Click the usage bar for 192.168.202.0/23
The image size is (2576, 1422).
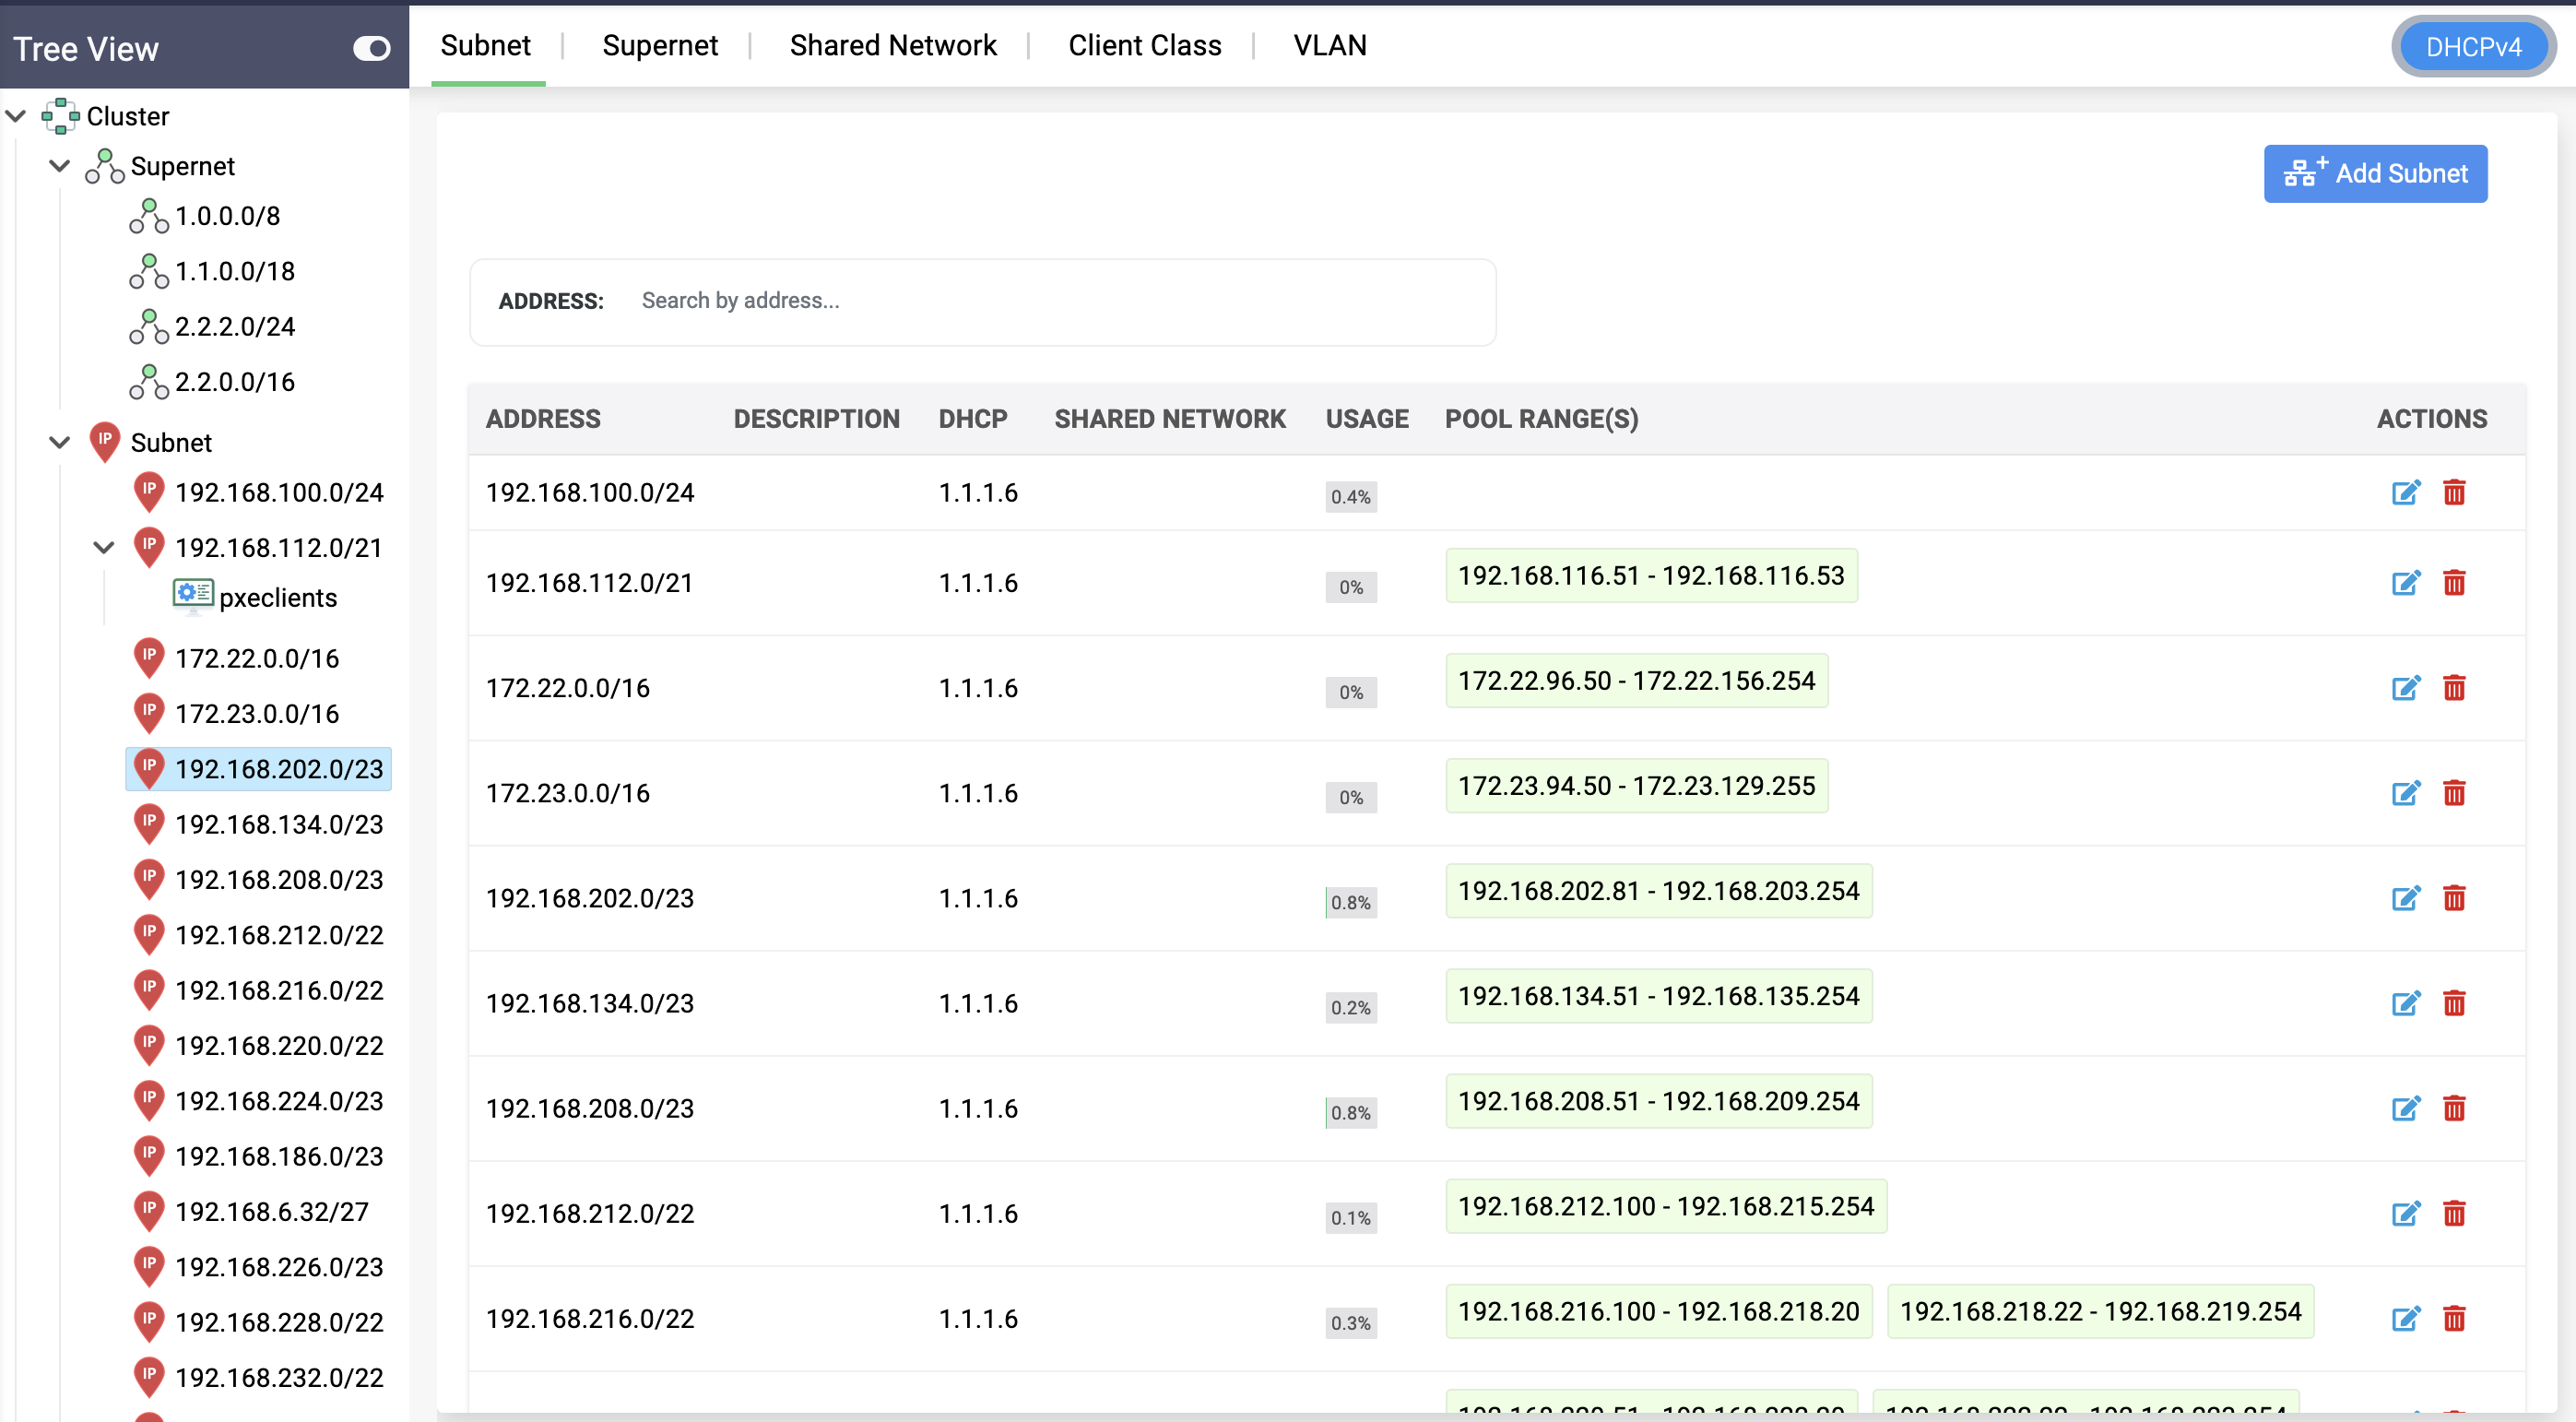pos(1351,902)
